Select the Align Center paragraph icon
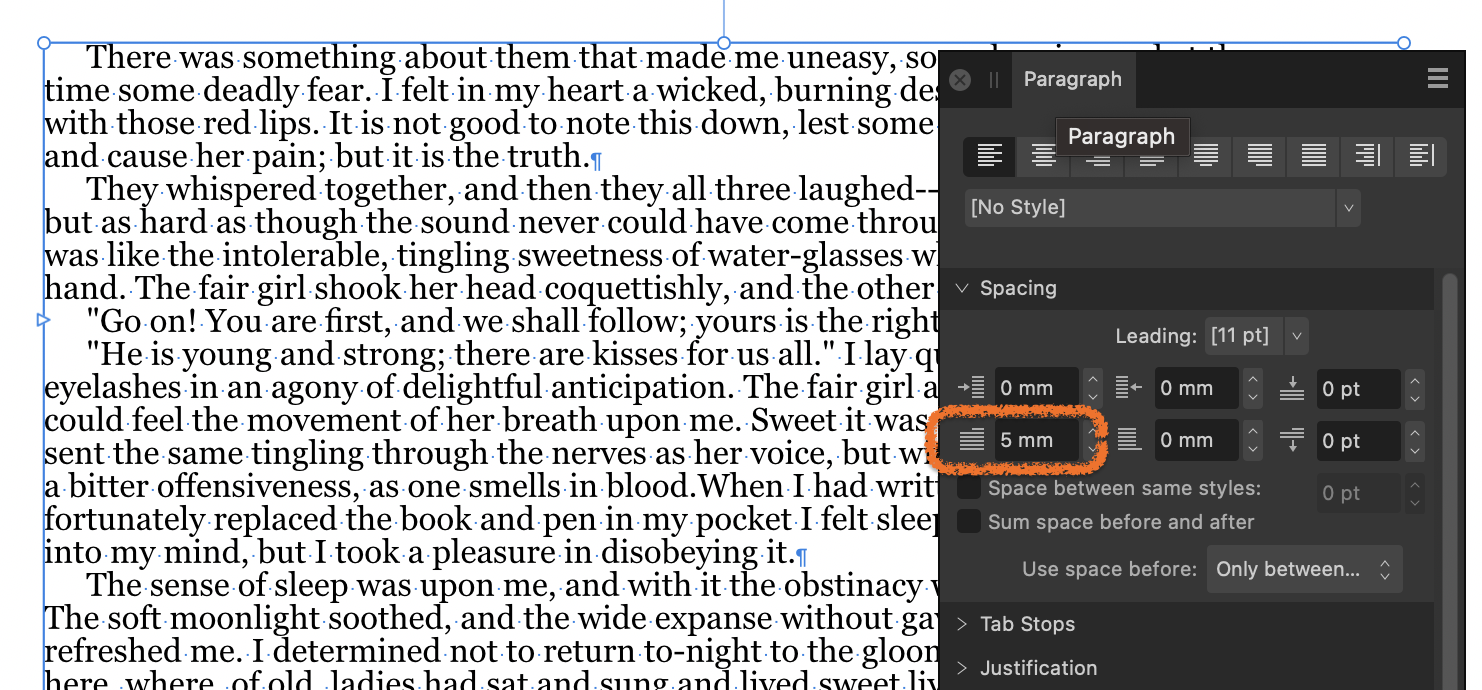 tap(1043, 155)
